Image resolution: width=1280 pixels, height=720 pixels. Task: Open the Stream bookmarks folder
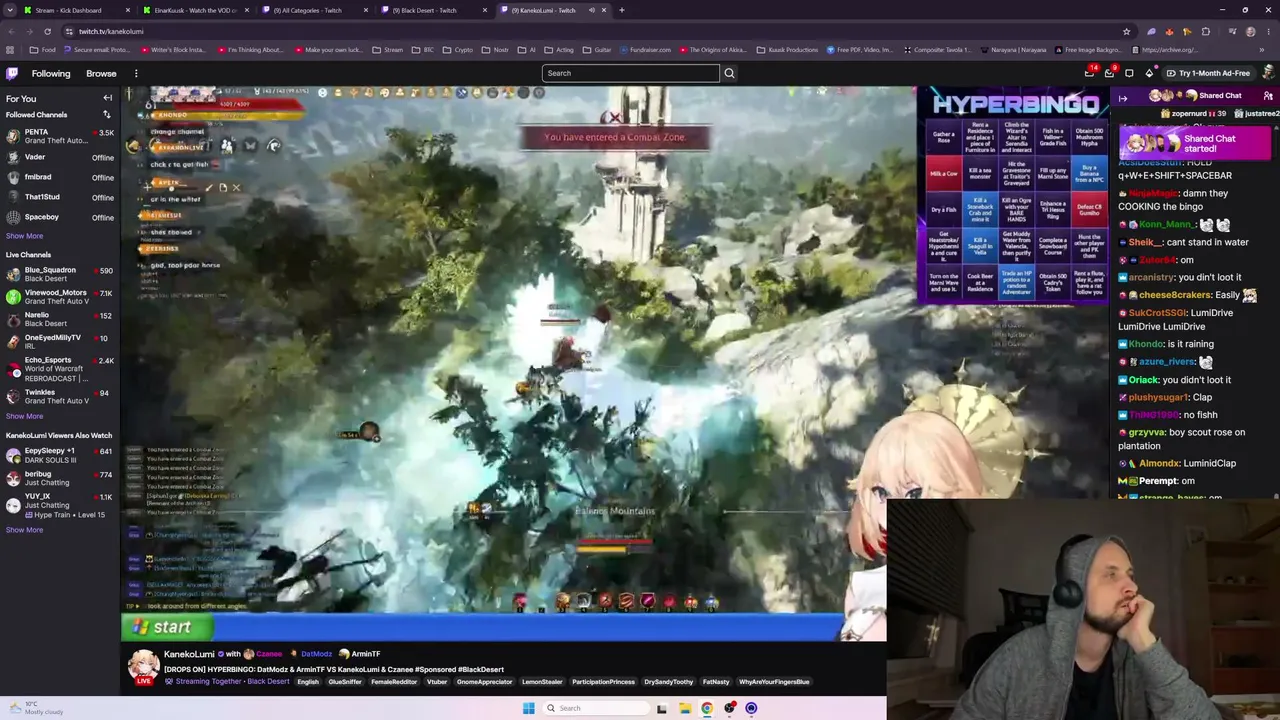click(x=387, y=50)
